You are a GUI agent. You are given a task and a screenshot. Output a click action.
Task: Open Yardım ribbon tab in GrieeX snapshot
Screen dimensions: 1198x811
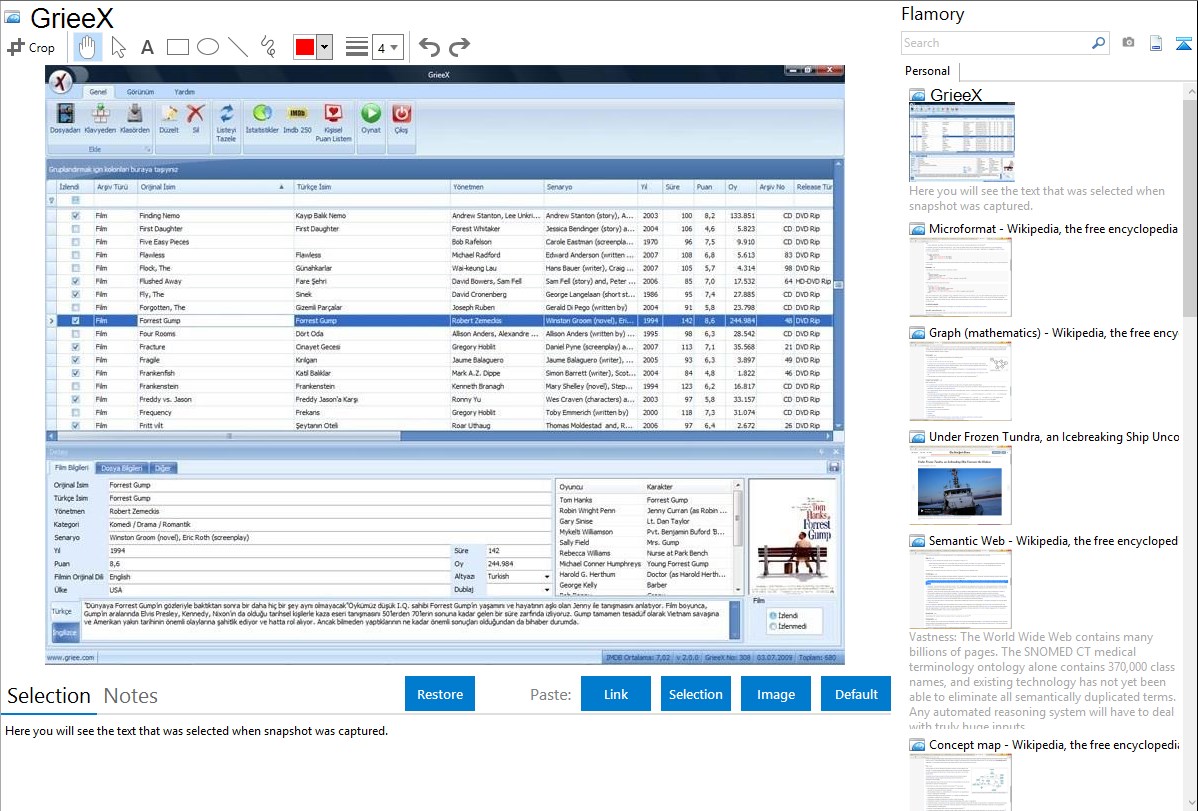pyautogui.click(x=184, y=92)
